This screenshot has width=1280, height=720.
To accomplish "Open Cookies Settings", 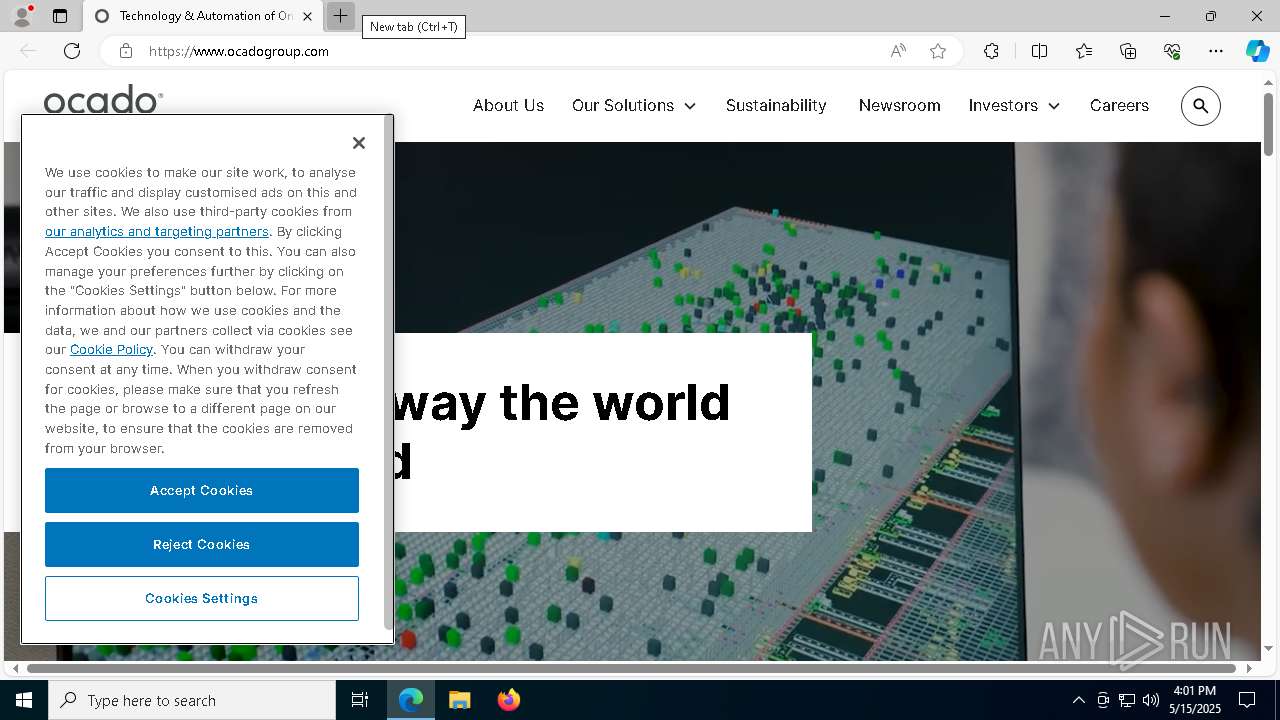I will [202, 598].
